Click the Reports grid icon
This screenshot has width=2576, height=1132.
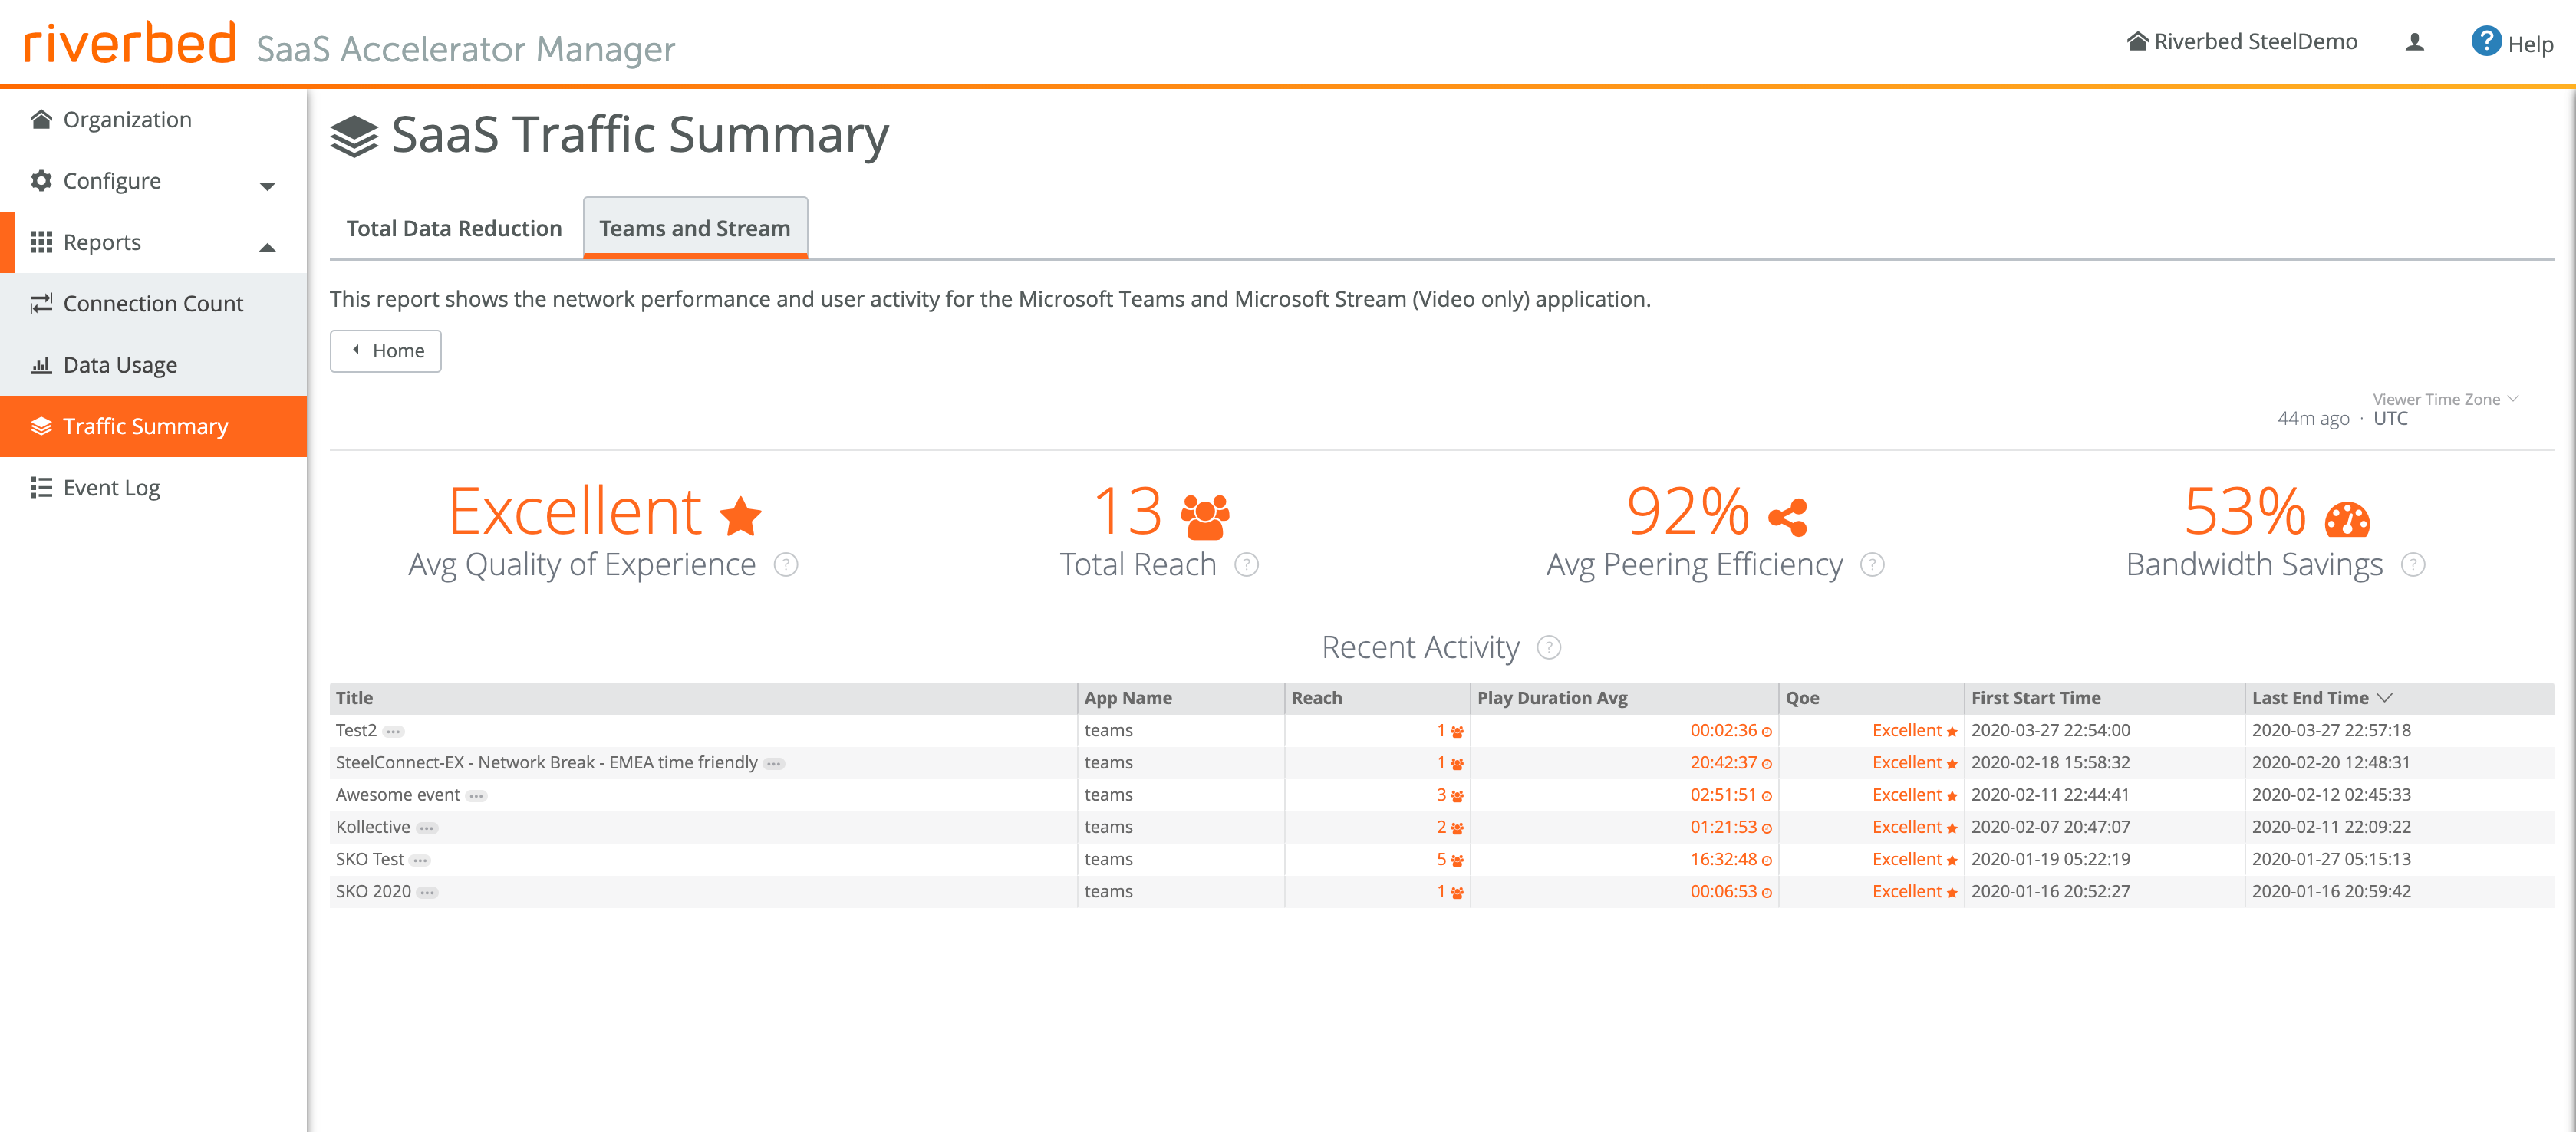[x=41, y=242]
